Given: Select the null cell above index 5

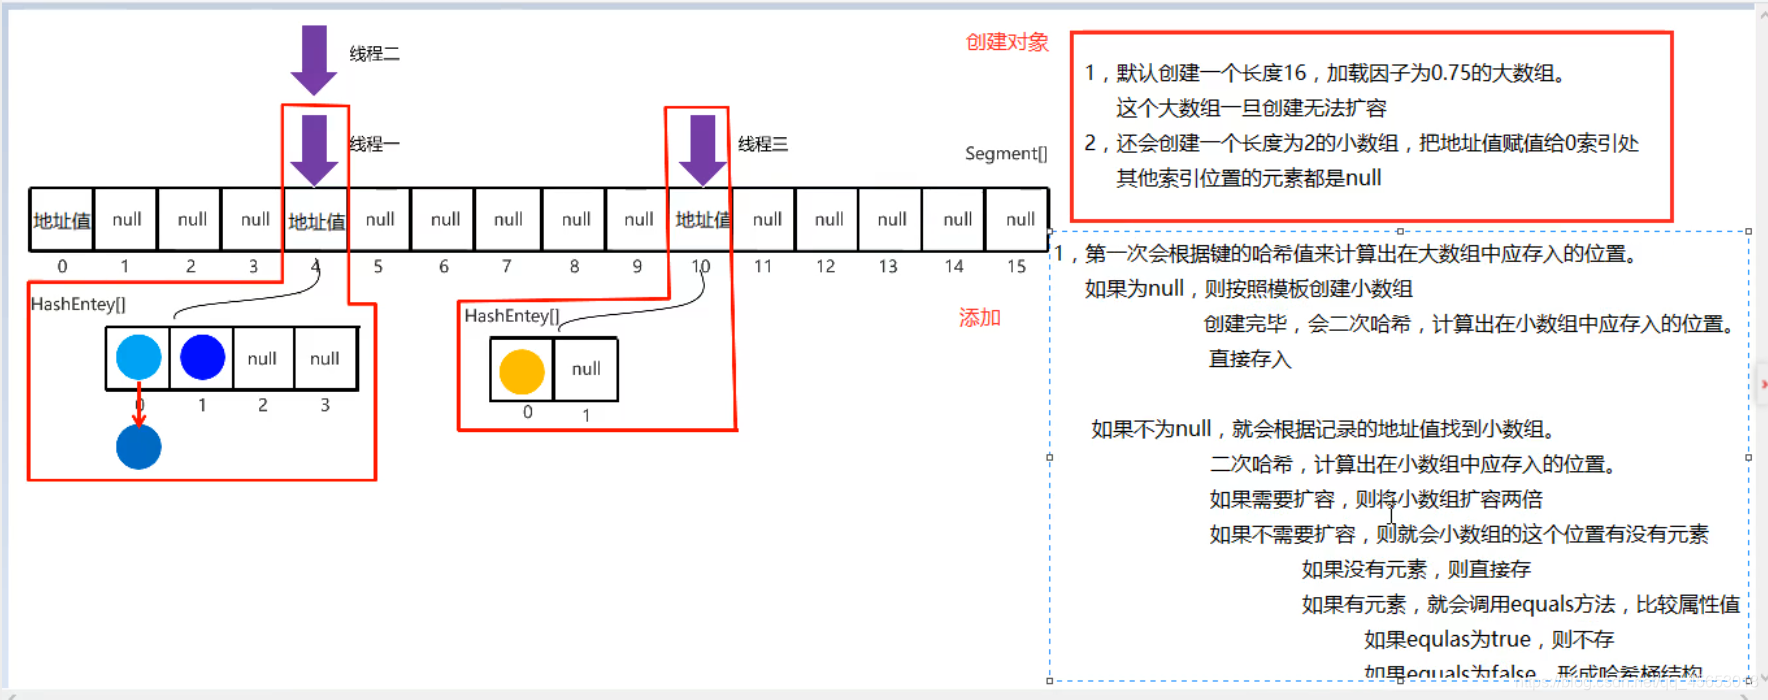Looking at the screenshot, I should 379,220.
